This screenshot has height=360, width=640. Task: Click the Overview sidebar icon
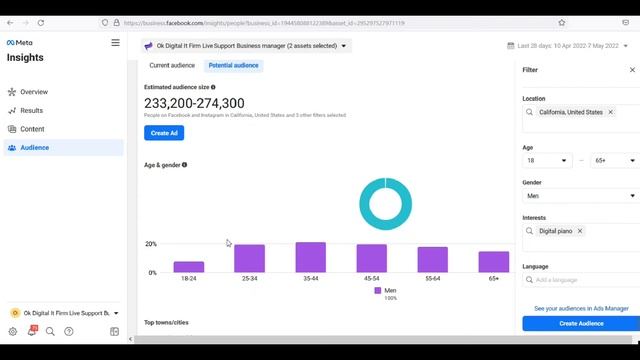(12, 92)
